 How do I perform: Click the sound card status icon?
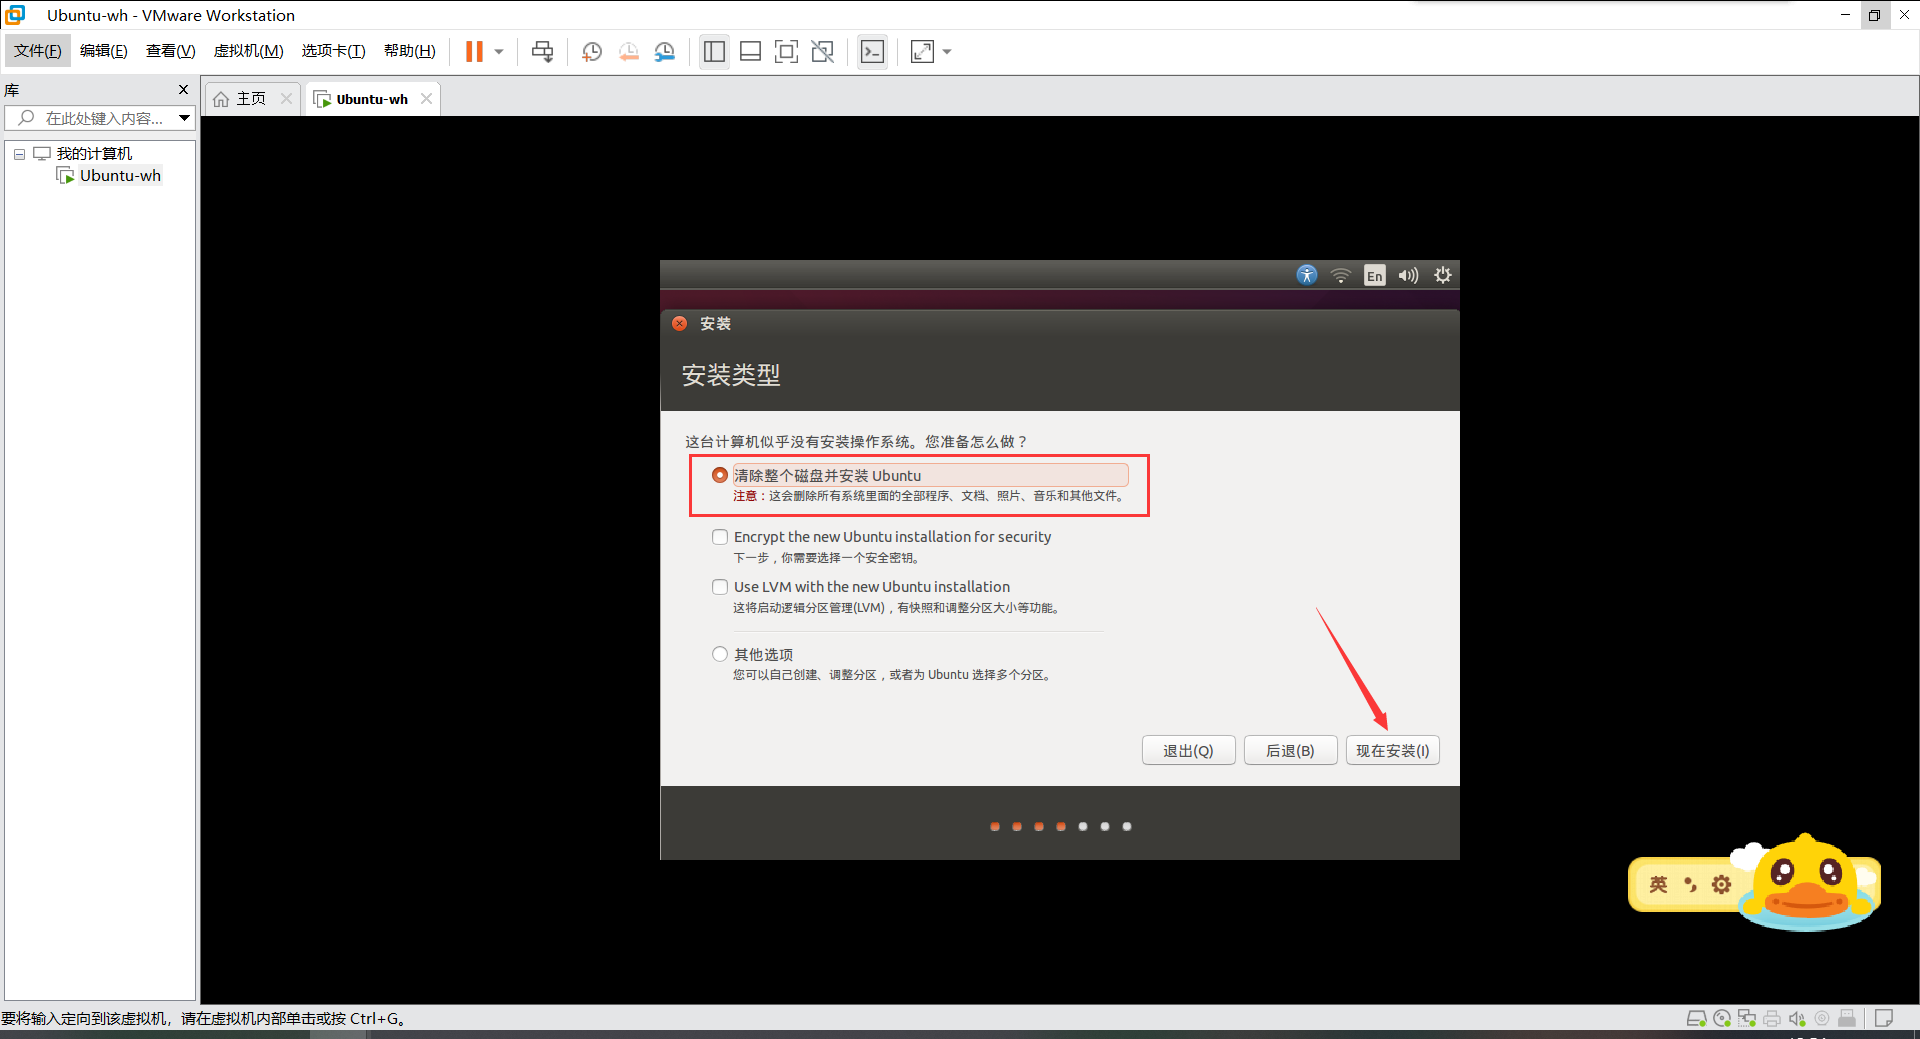click(x=1797, y=1018)
